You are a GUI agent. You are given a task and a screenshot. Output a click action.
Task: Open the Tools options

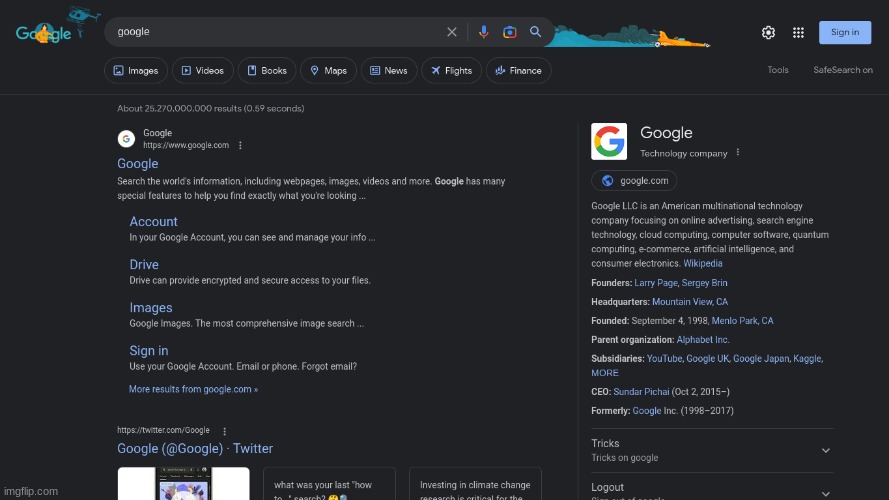[778, 70]
